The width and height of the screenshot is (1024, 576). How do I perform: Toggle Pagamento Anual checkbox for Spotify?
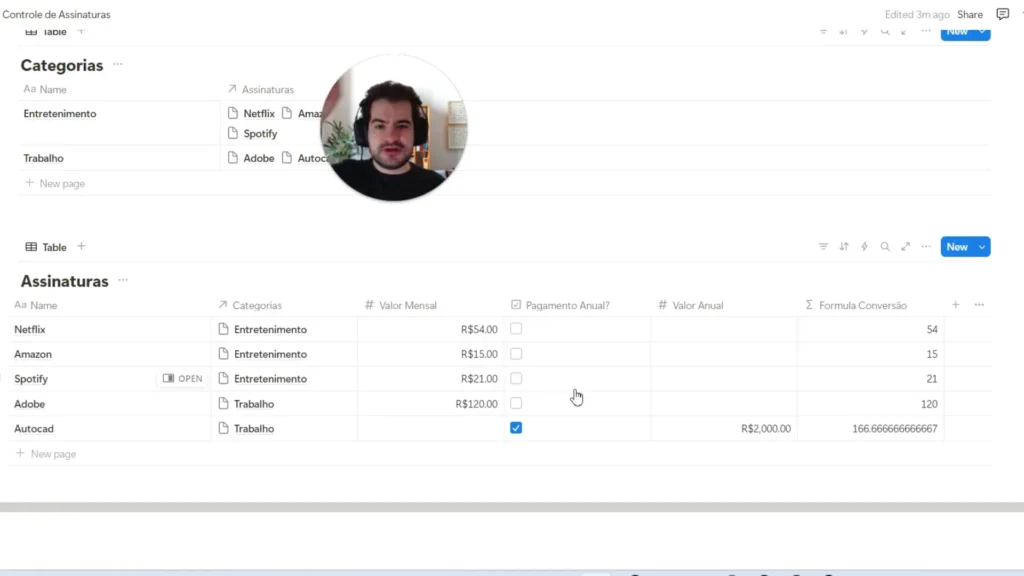click(516, 379)
